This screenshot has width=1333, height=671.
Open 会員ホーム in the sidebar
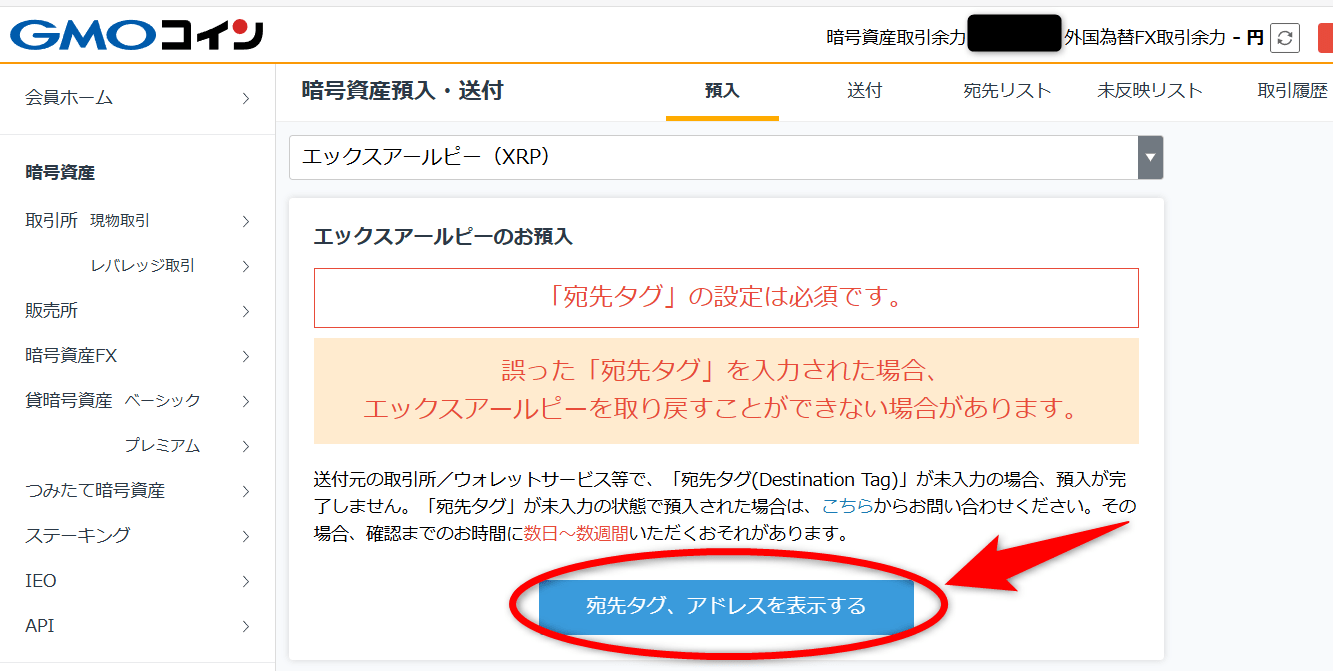point(69,98)
